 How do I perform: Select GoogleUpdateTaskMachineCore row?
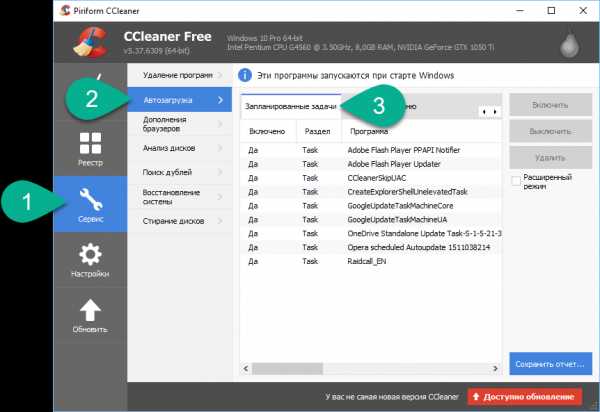point(371,205)
